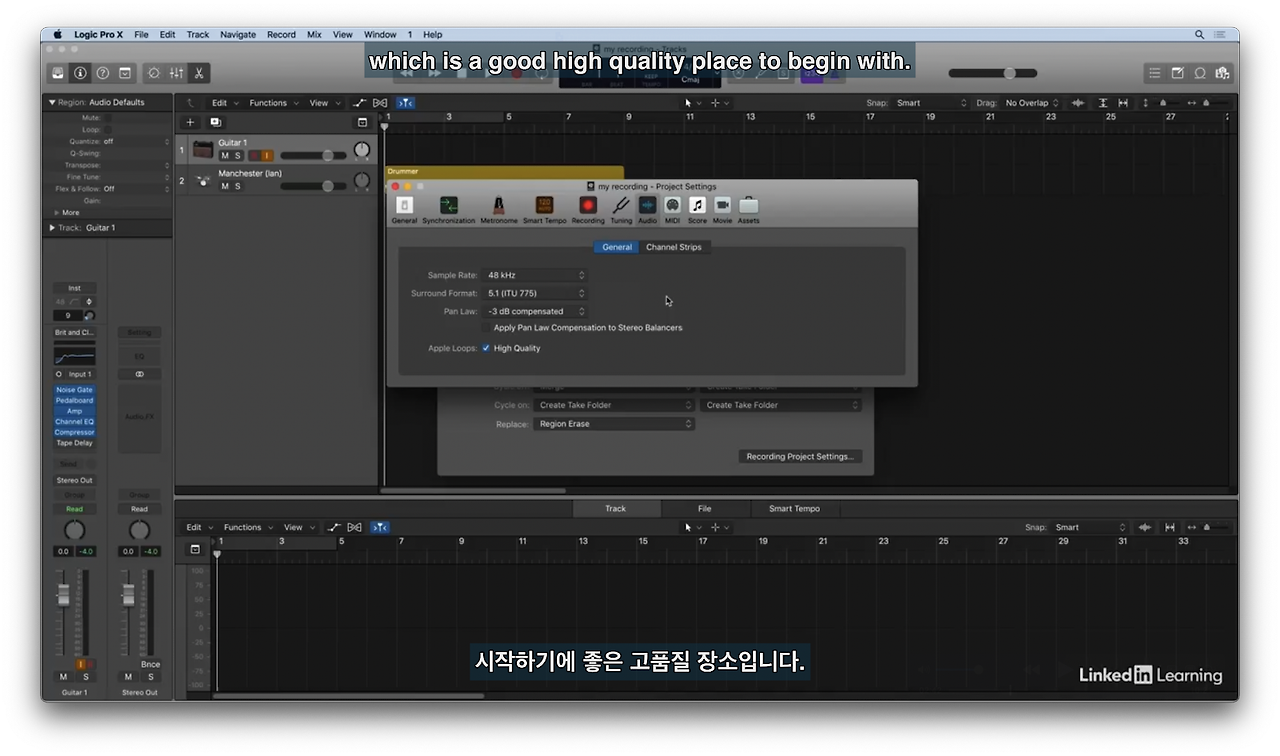The height and width of the screenshot is (756, 1280).
Task: Toggle the Catch playhead button in Tracks area
Action: click(x=405, y=103)
